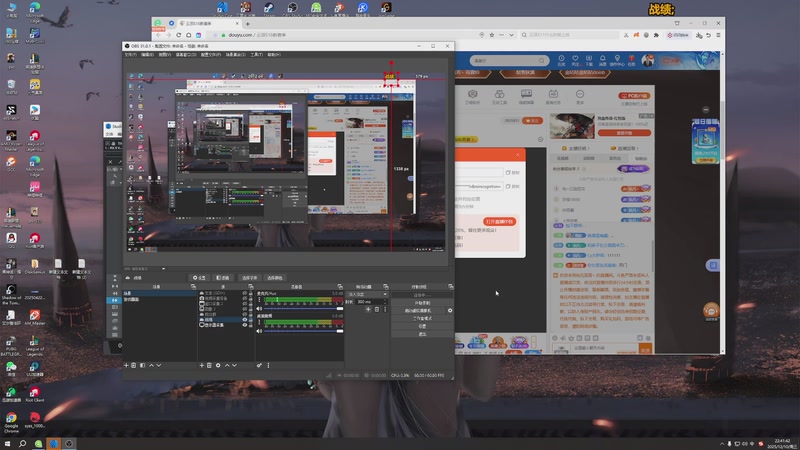Click 选择字体 button in source toolbar
This screenshot has width=800, height=450.
249,278
